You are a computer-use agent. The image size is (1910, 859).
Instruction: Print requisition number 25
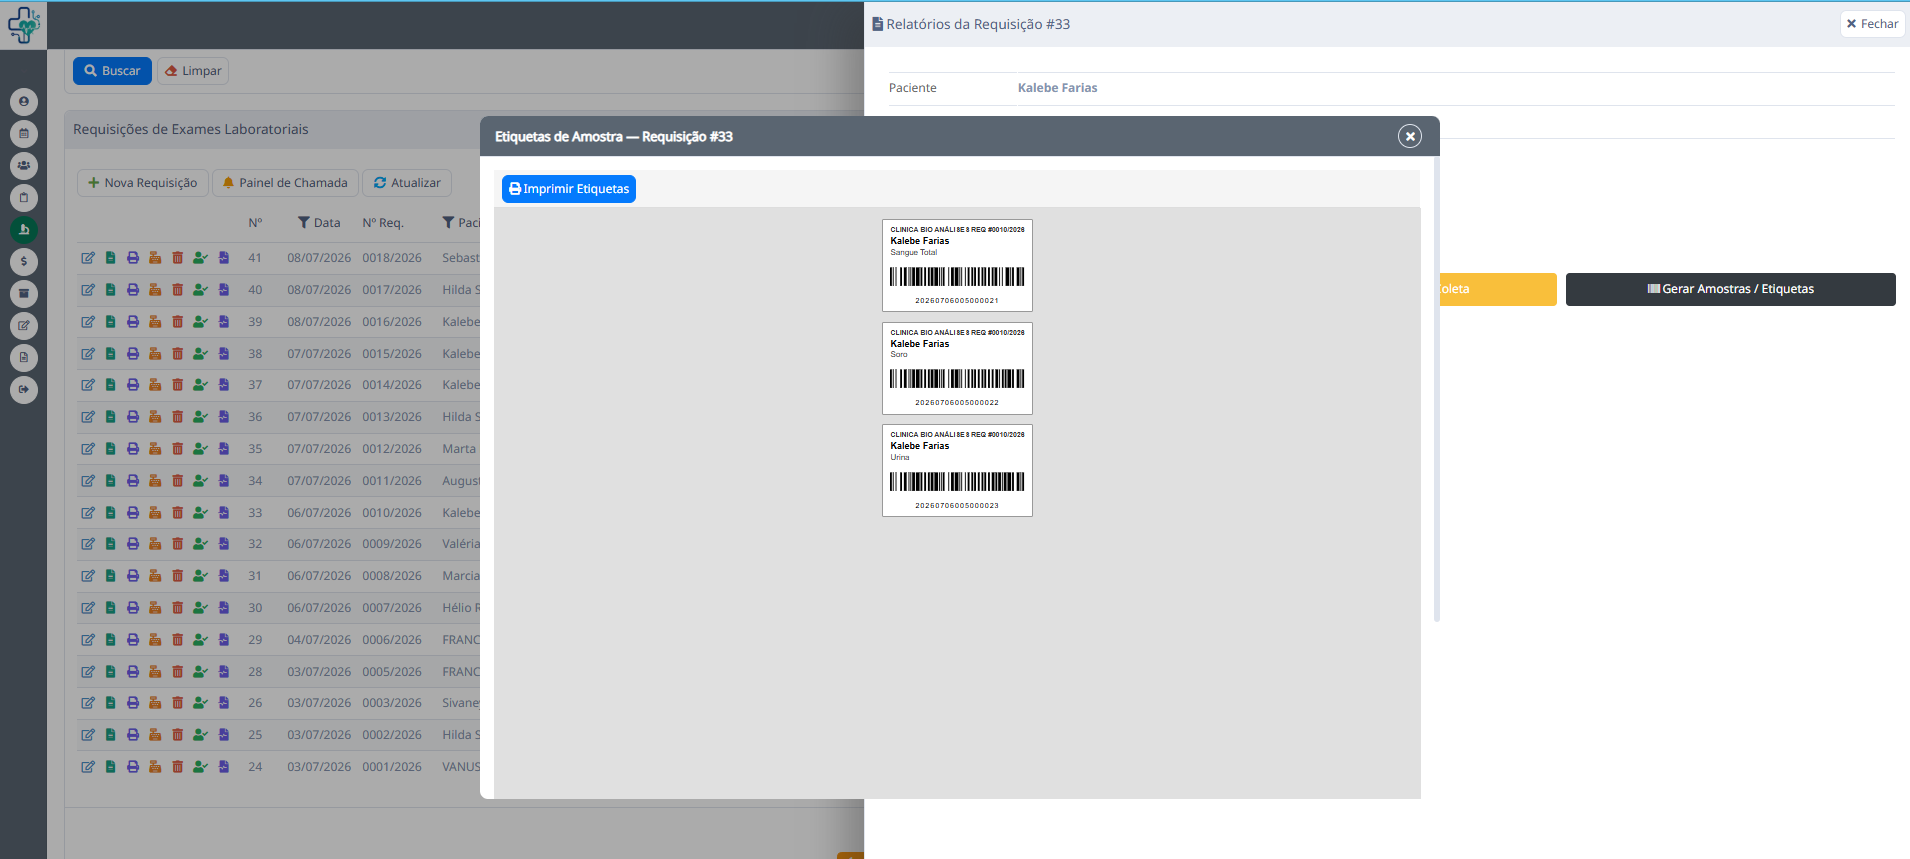click(133, 735)
